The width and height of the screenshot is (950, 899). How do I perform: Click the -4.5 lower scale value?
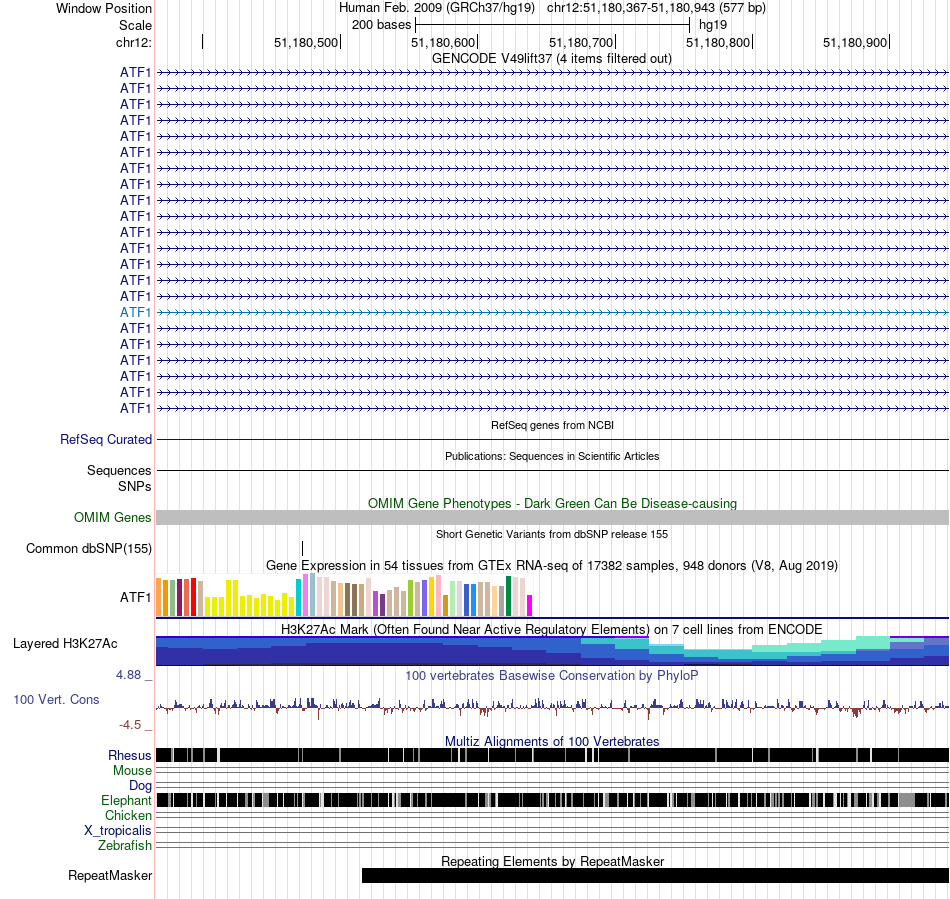(x=130, y=725)
